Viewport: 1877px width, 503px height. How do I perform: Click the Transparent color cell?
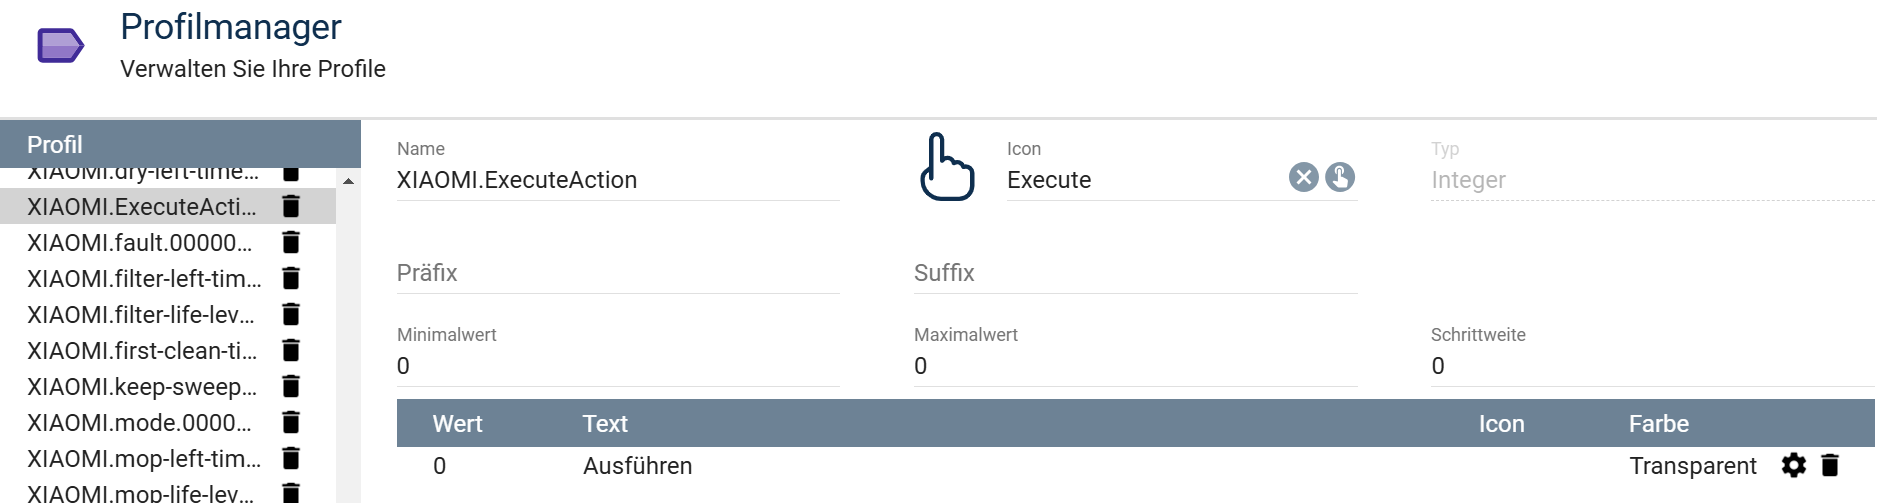coord(1692,466)
